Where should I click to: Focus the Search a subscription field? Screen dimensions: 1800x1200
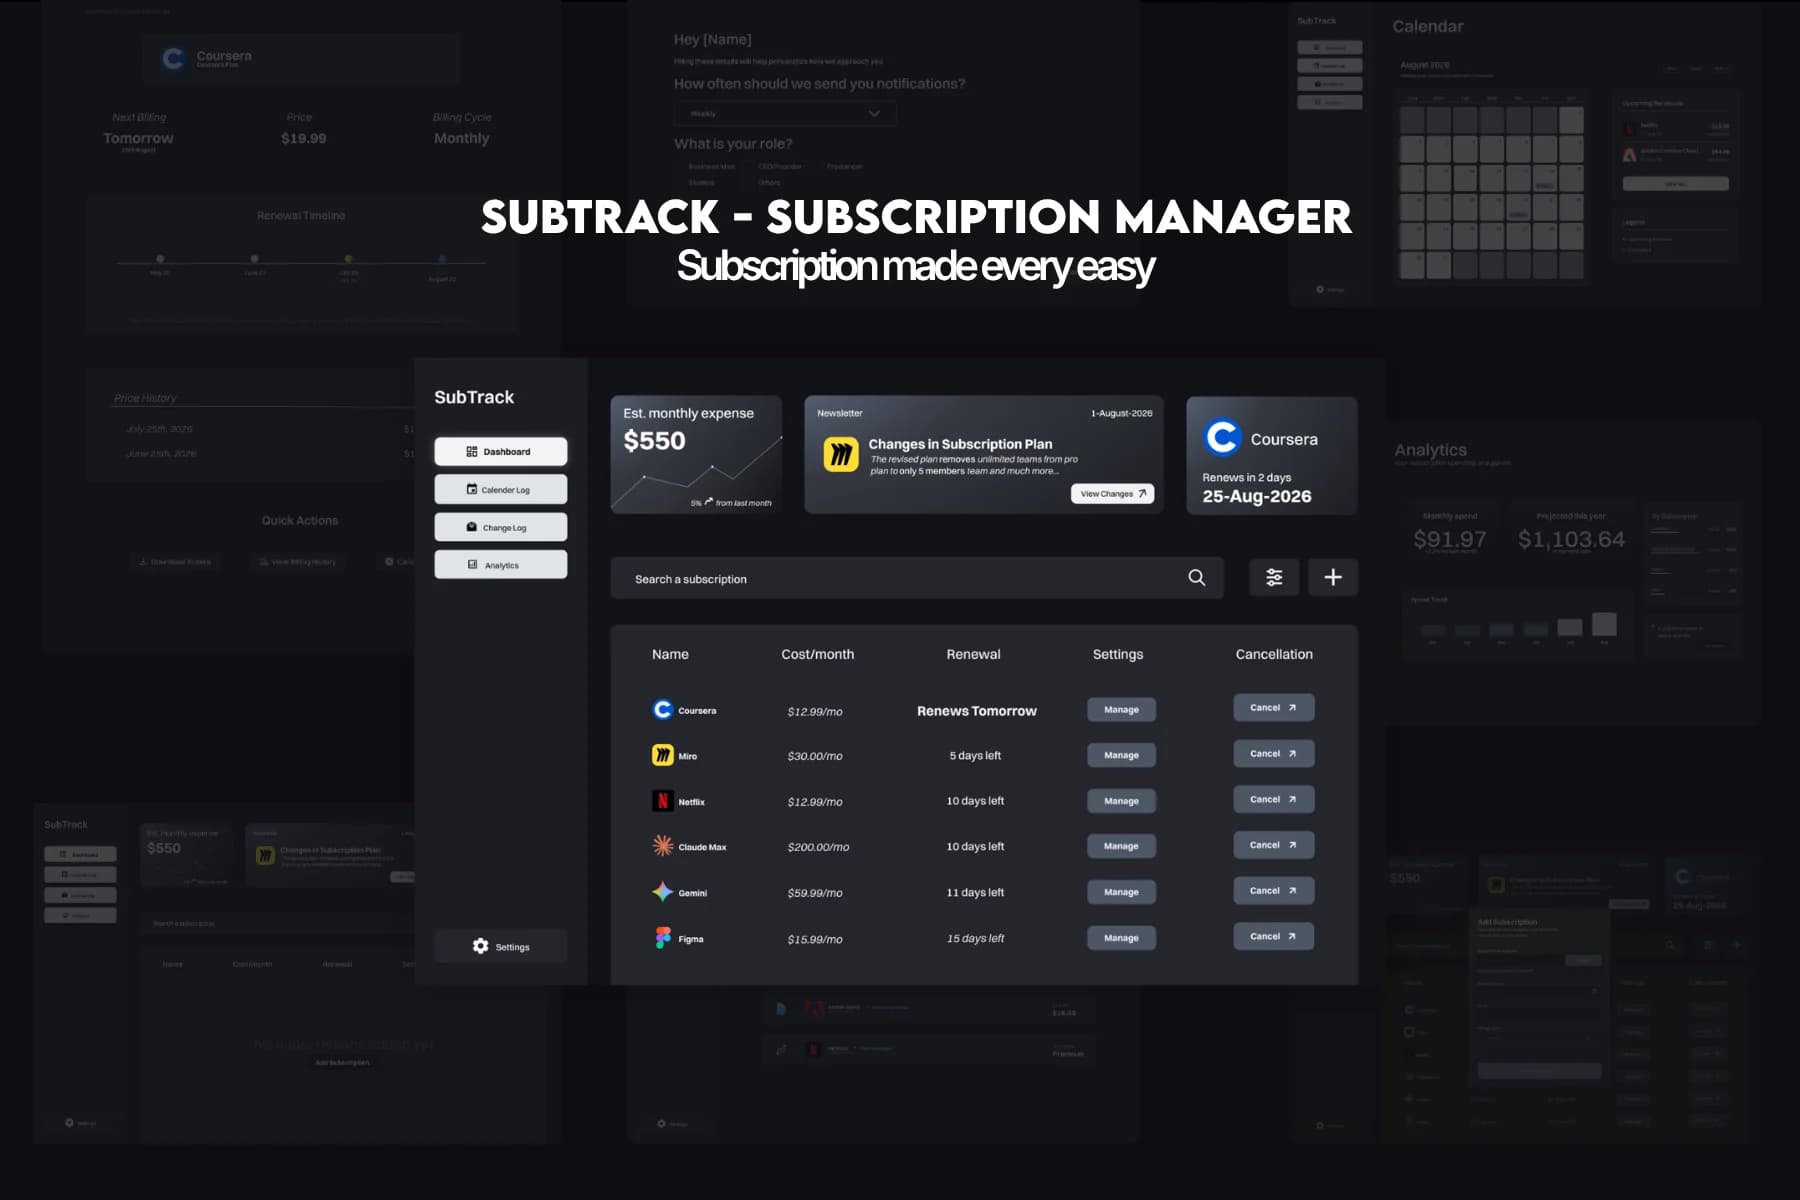916,578
